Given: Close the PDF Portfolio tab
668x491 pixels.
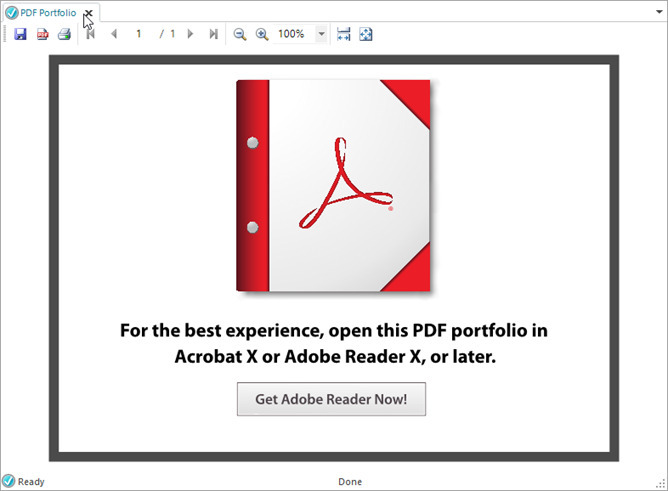Looking at the screenshot, I should (x=89, y=13).
